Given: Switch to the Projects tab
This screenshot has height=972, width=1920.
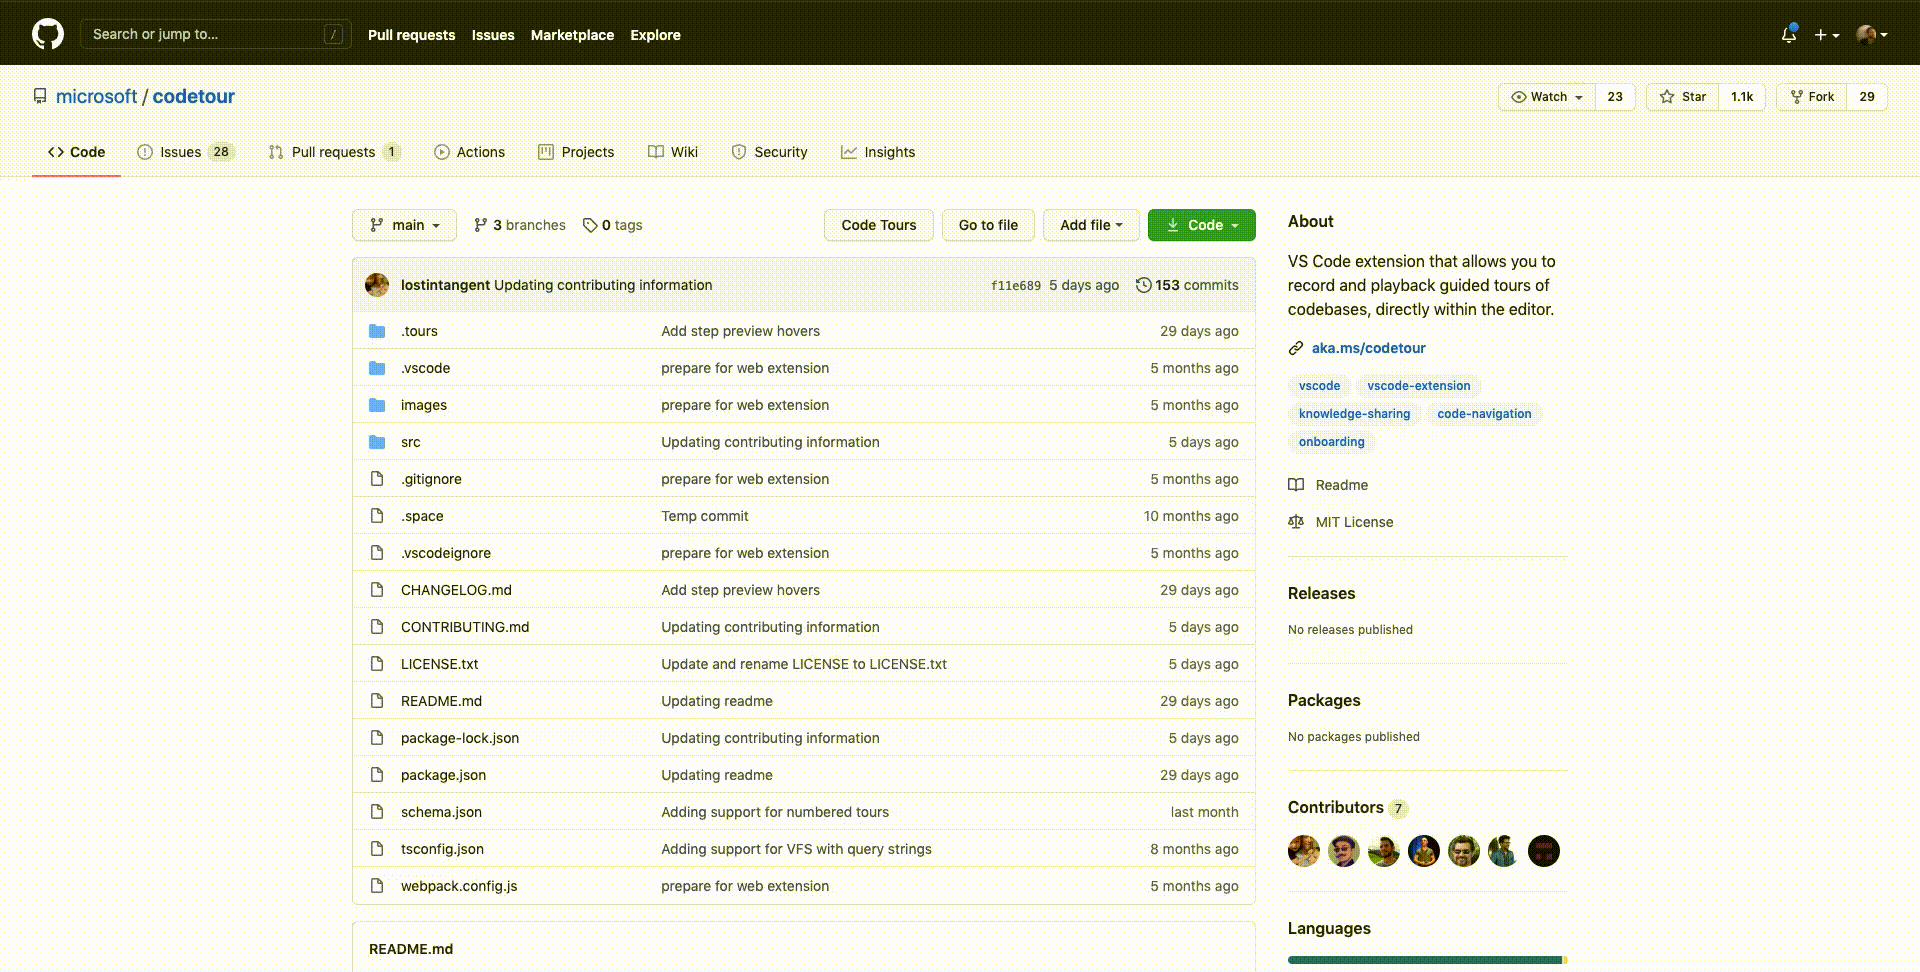Looking at the screenshot, I should 576,152.
